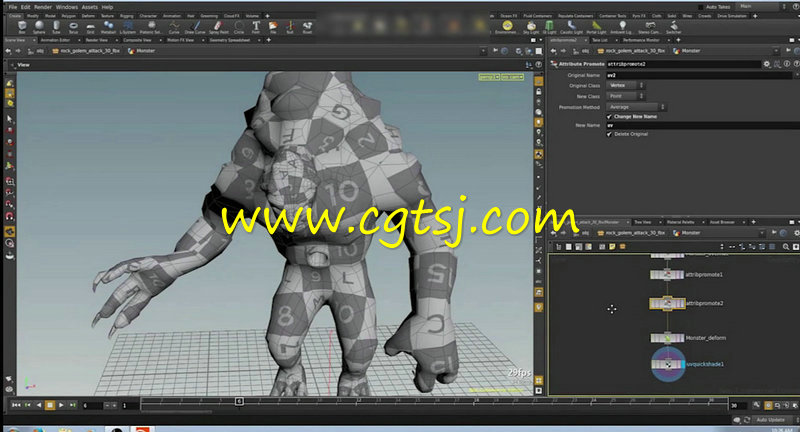Open parameter gear menu for attribpromote2
This screenshot has width=800, height=432.
coord(766,64)
